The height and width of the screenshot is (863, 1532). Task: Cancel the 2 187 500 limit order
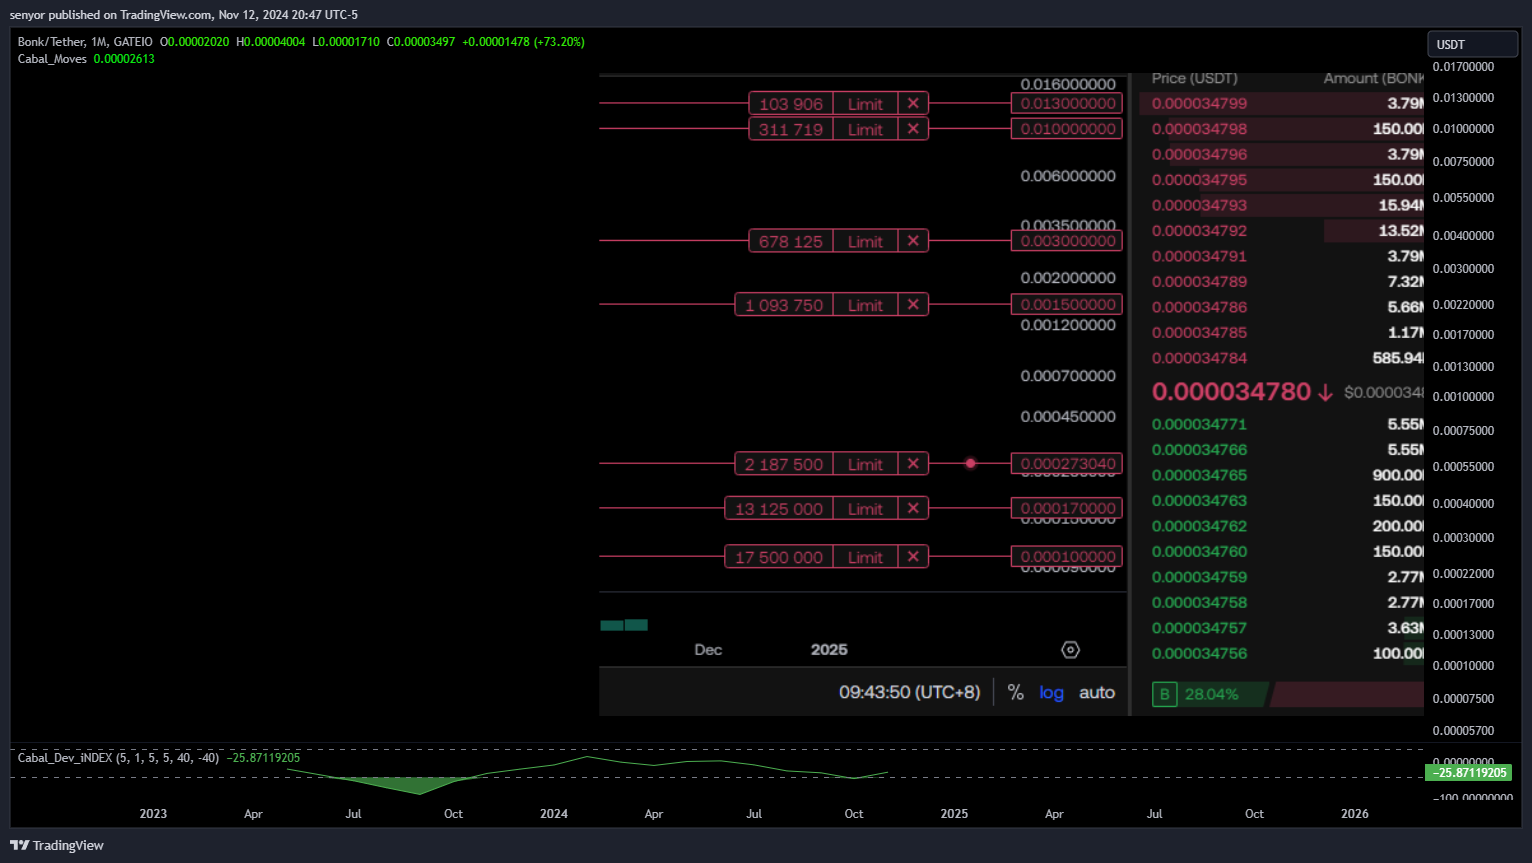(x=913, y=464)
